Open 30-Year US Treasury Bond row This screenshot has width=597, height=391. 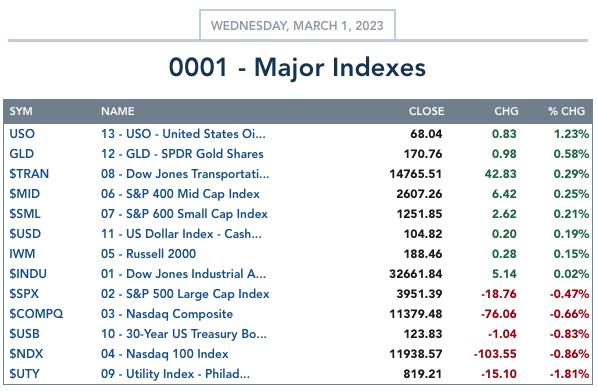click(x=298, y=334)
